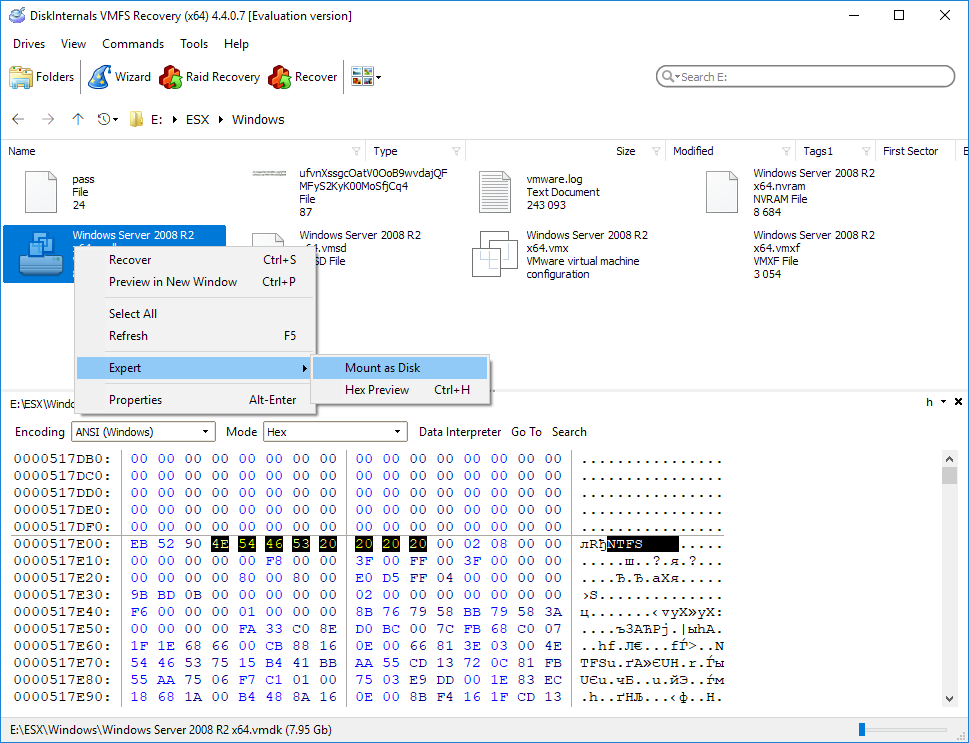This screenshot has height=743, width=969.
Task: Open the view mode thumbnails icon
Action: (x=362, y=77)
